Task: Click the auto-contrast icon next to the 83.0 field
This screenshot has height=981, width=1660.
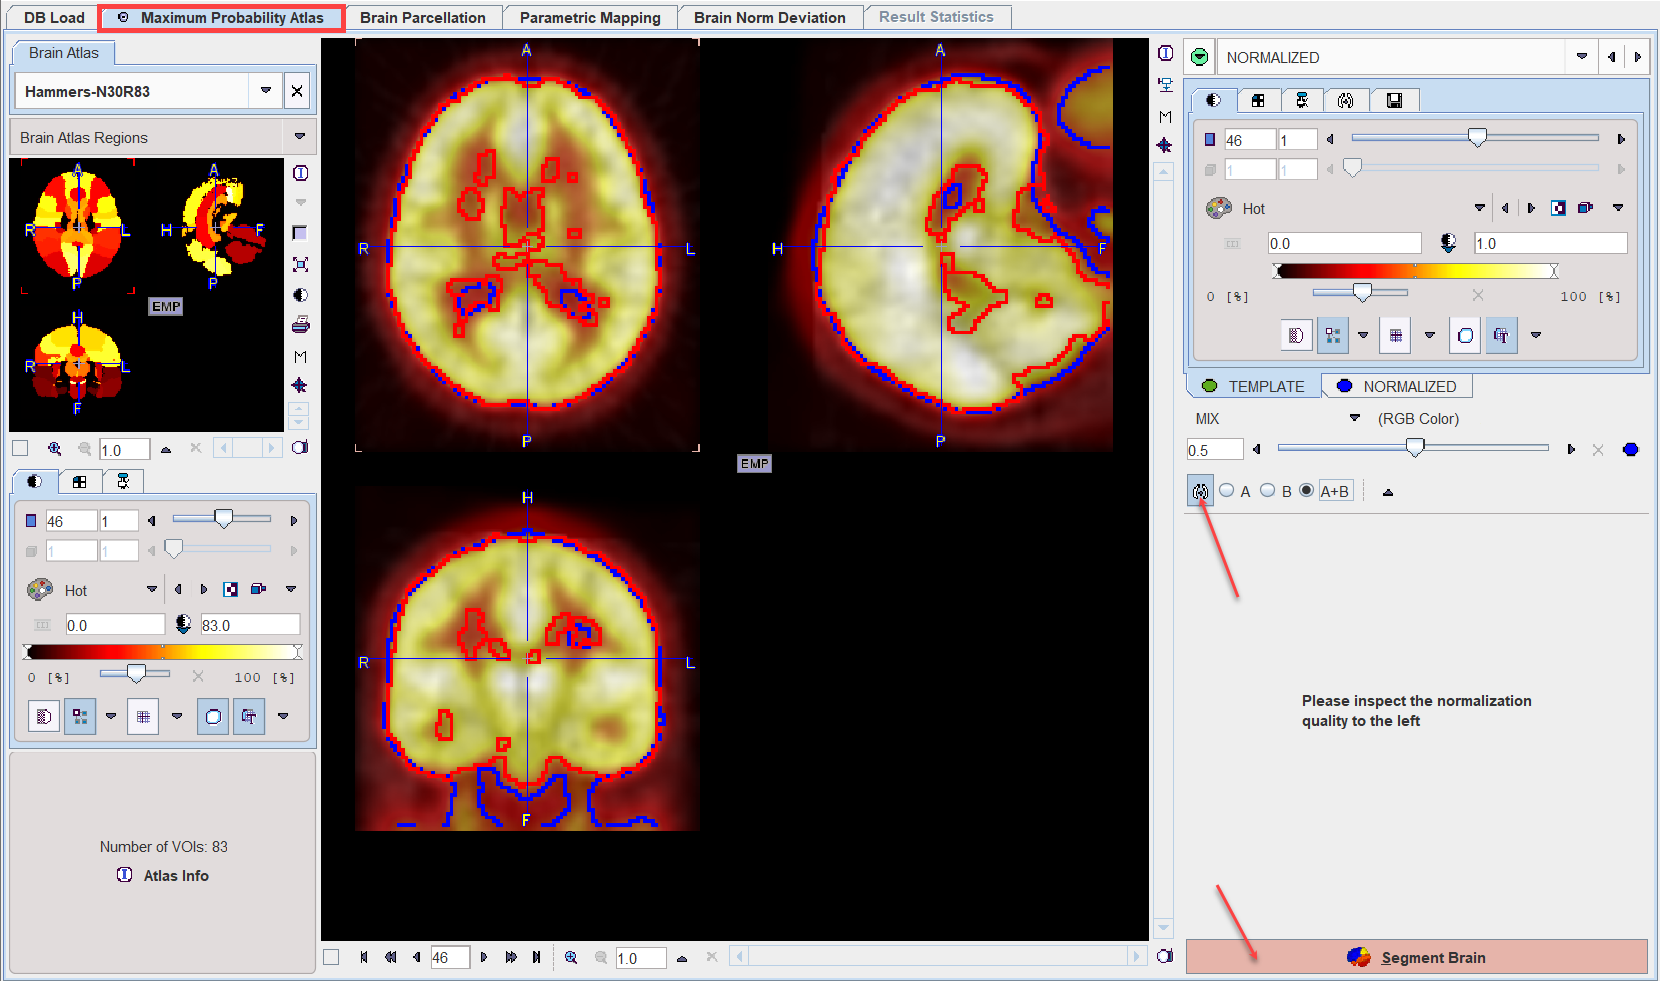Action: (x=183, y=624)
